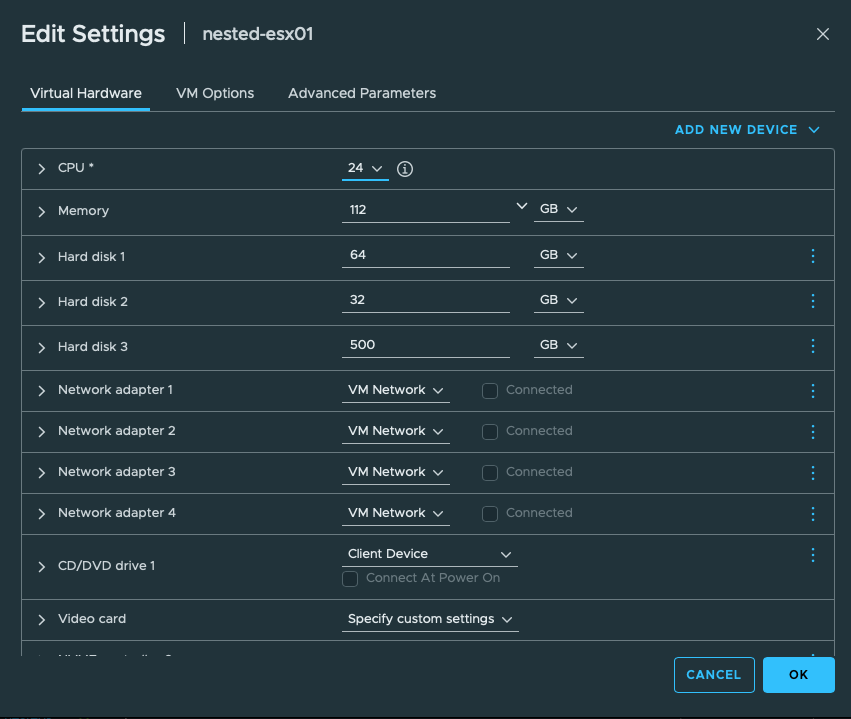Open the Hard disk 1 options menu

tap(812, 256)
